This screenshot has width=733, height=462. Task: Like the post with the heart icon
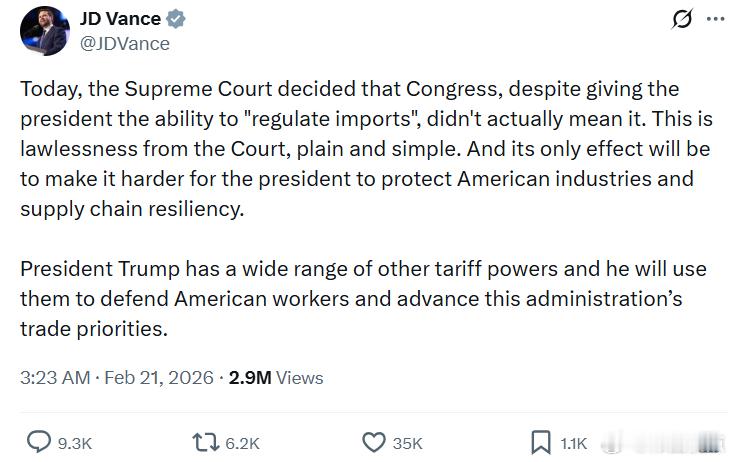coord(373,442)
